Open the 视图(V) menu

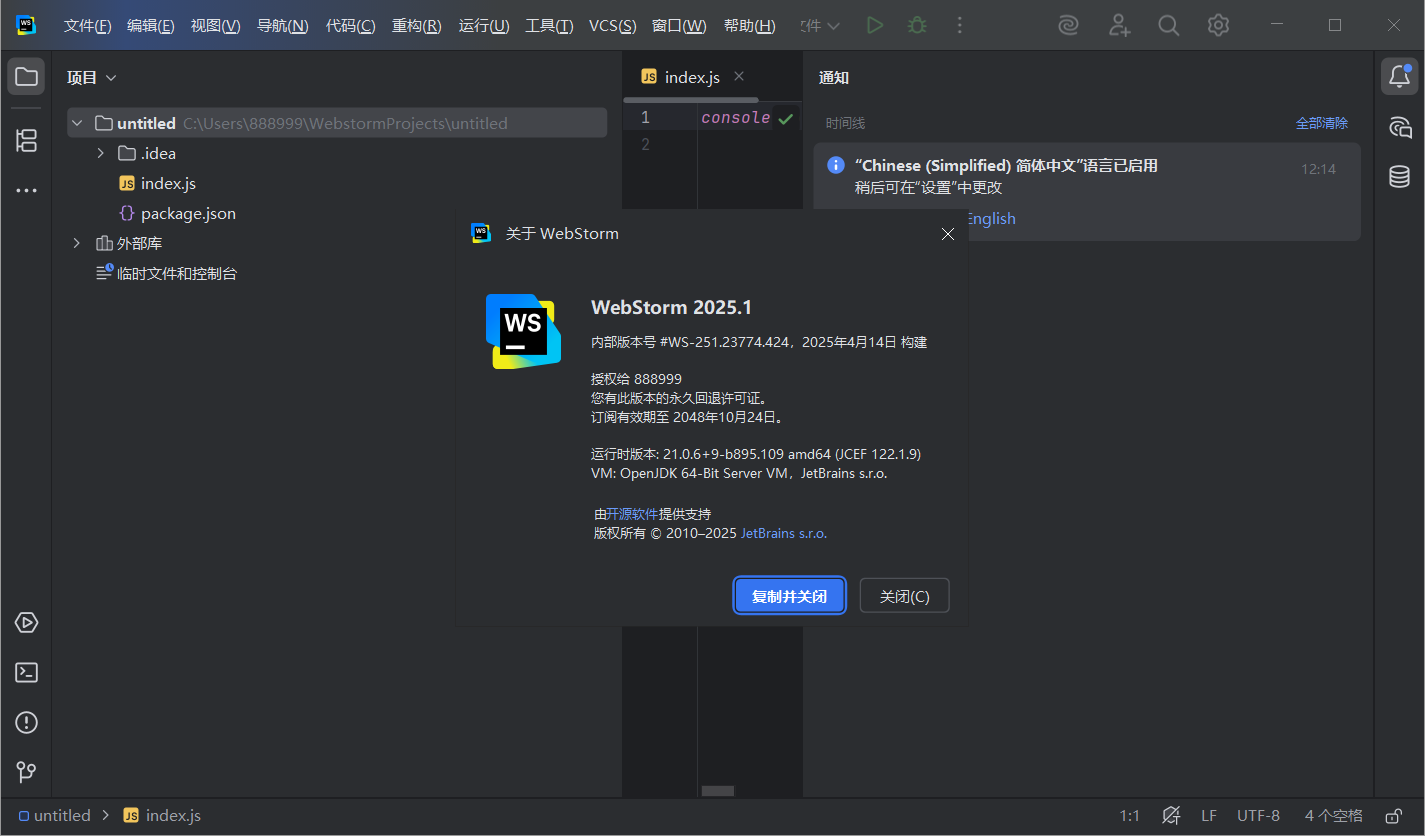pyautogui.click(x=215, y=26)
